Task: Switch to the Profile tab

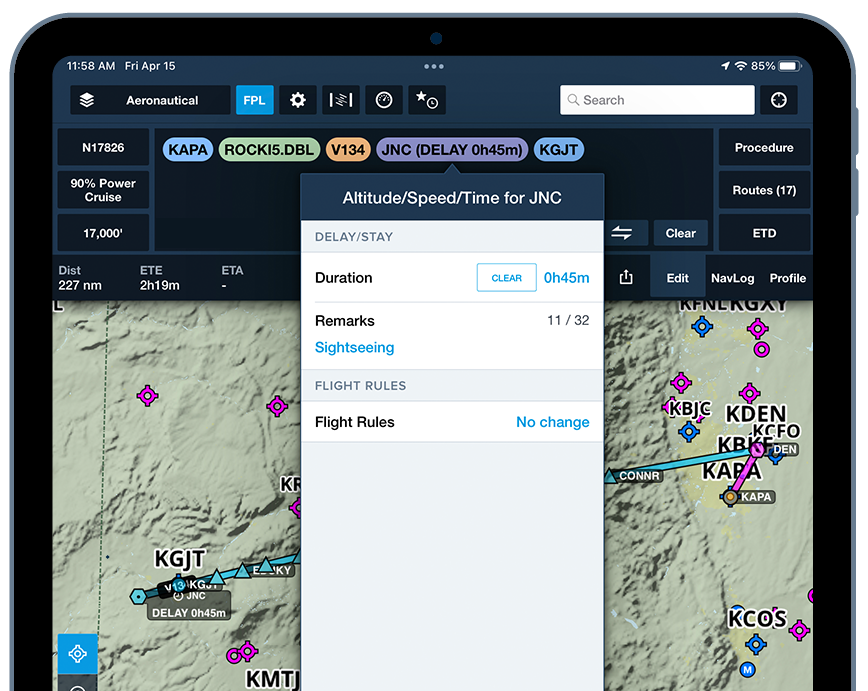Action: coord(788,278)
